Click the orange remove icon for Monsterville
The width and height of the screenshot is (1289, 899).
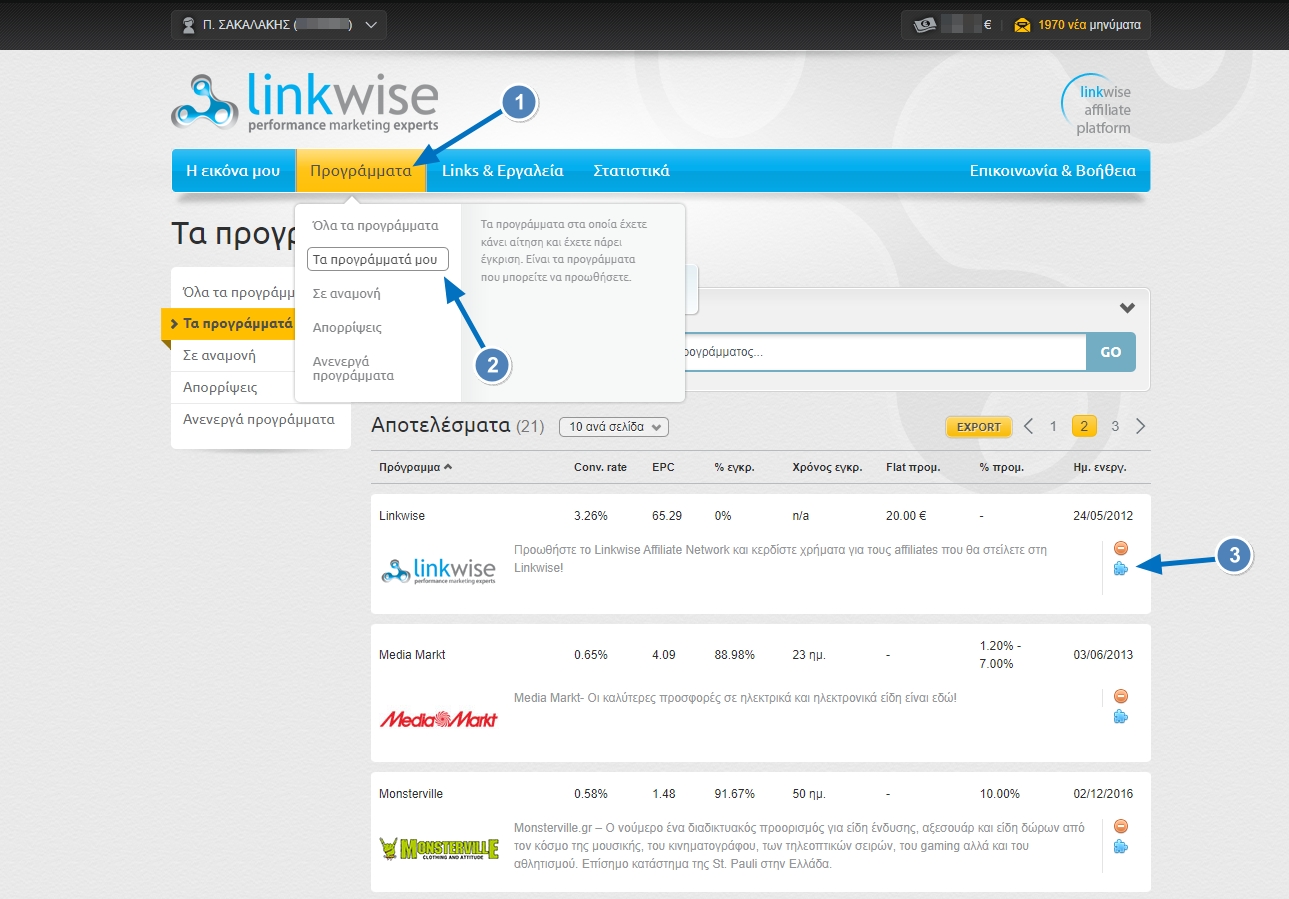coord(1120,826)
